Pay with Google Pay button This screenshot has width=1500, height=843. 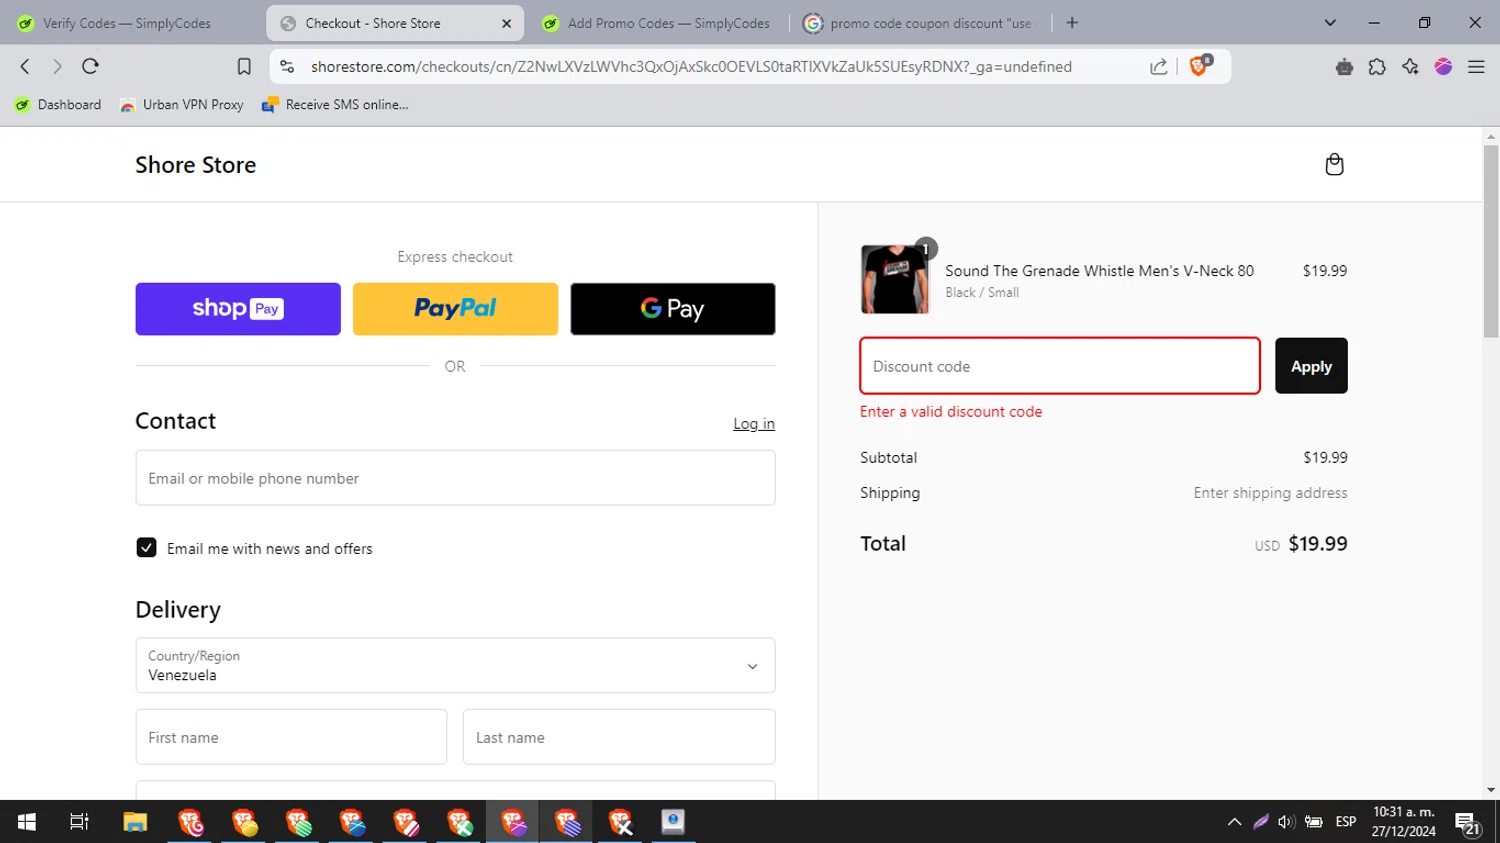pos(673,309)
